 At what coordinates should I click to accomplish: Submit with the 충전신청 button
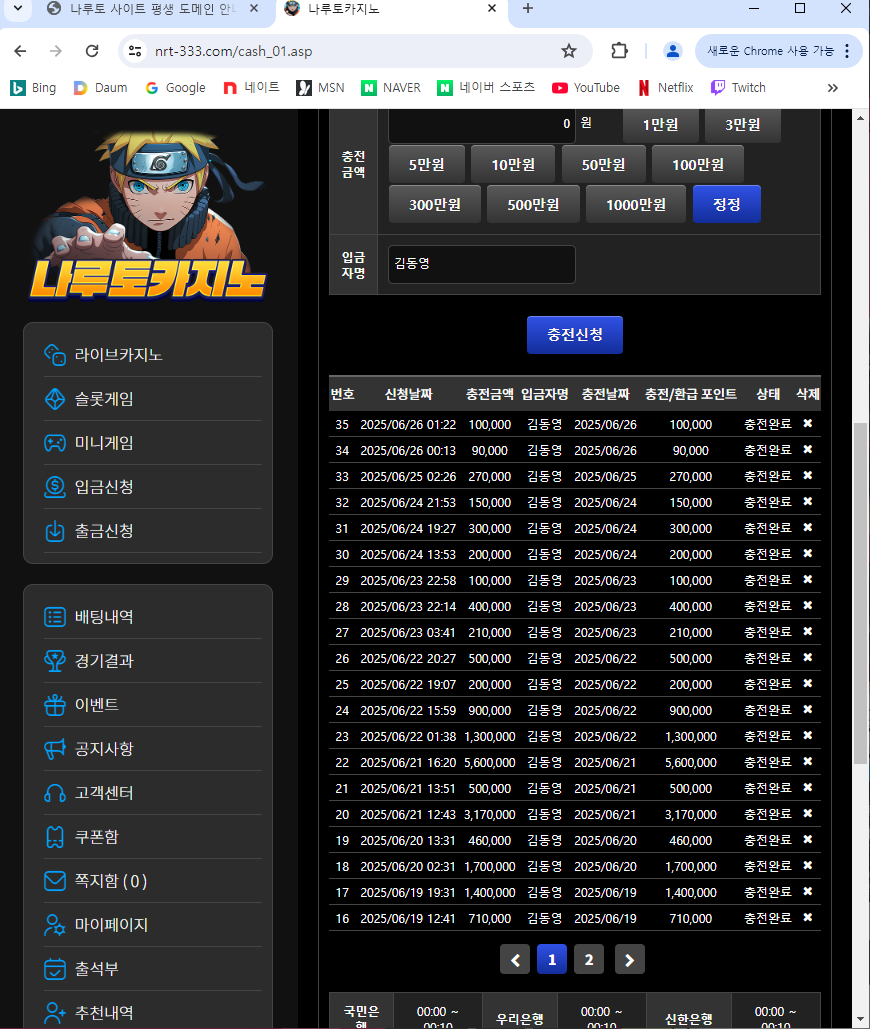575,335
